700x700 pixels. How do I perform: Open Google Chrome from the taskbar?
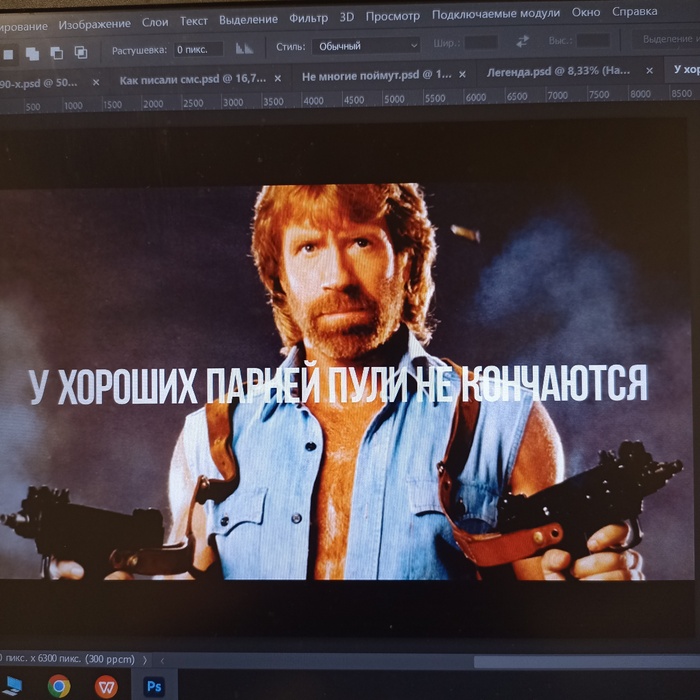pos(59,686)
